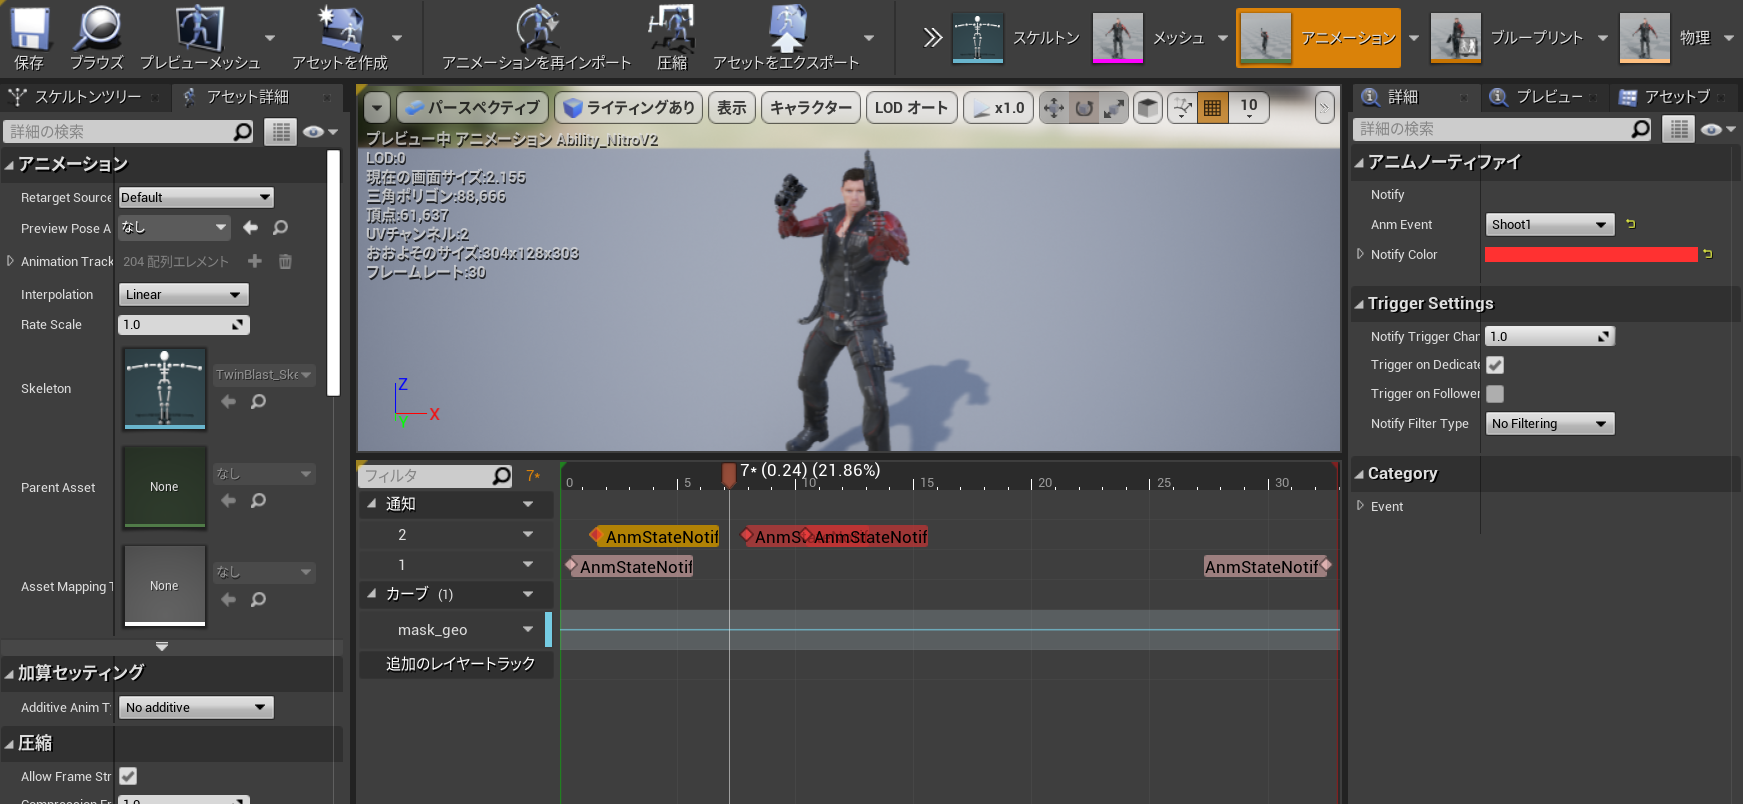Open viewport options dropdown arrow button
This screenshot has width=1744, height=804.
click(x=376, y=107)
